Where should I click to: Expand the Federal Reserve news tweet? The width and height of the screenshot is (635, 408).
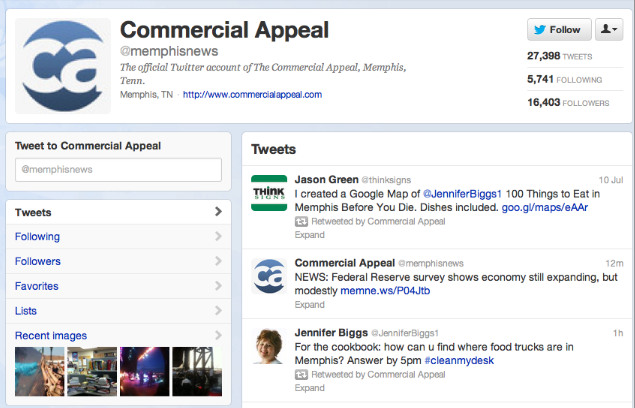[309, 305]
